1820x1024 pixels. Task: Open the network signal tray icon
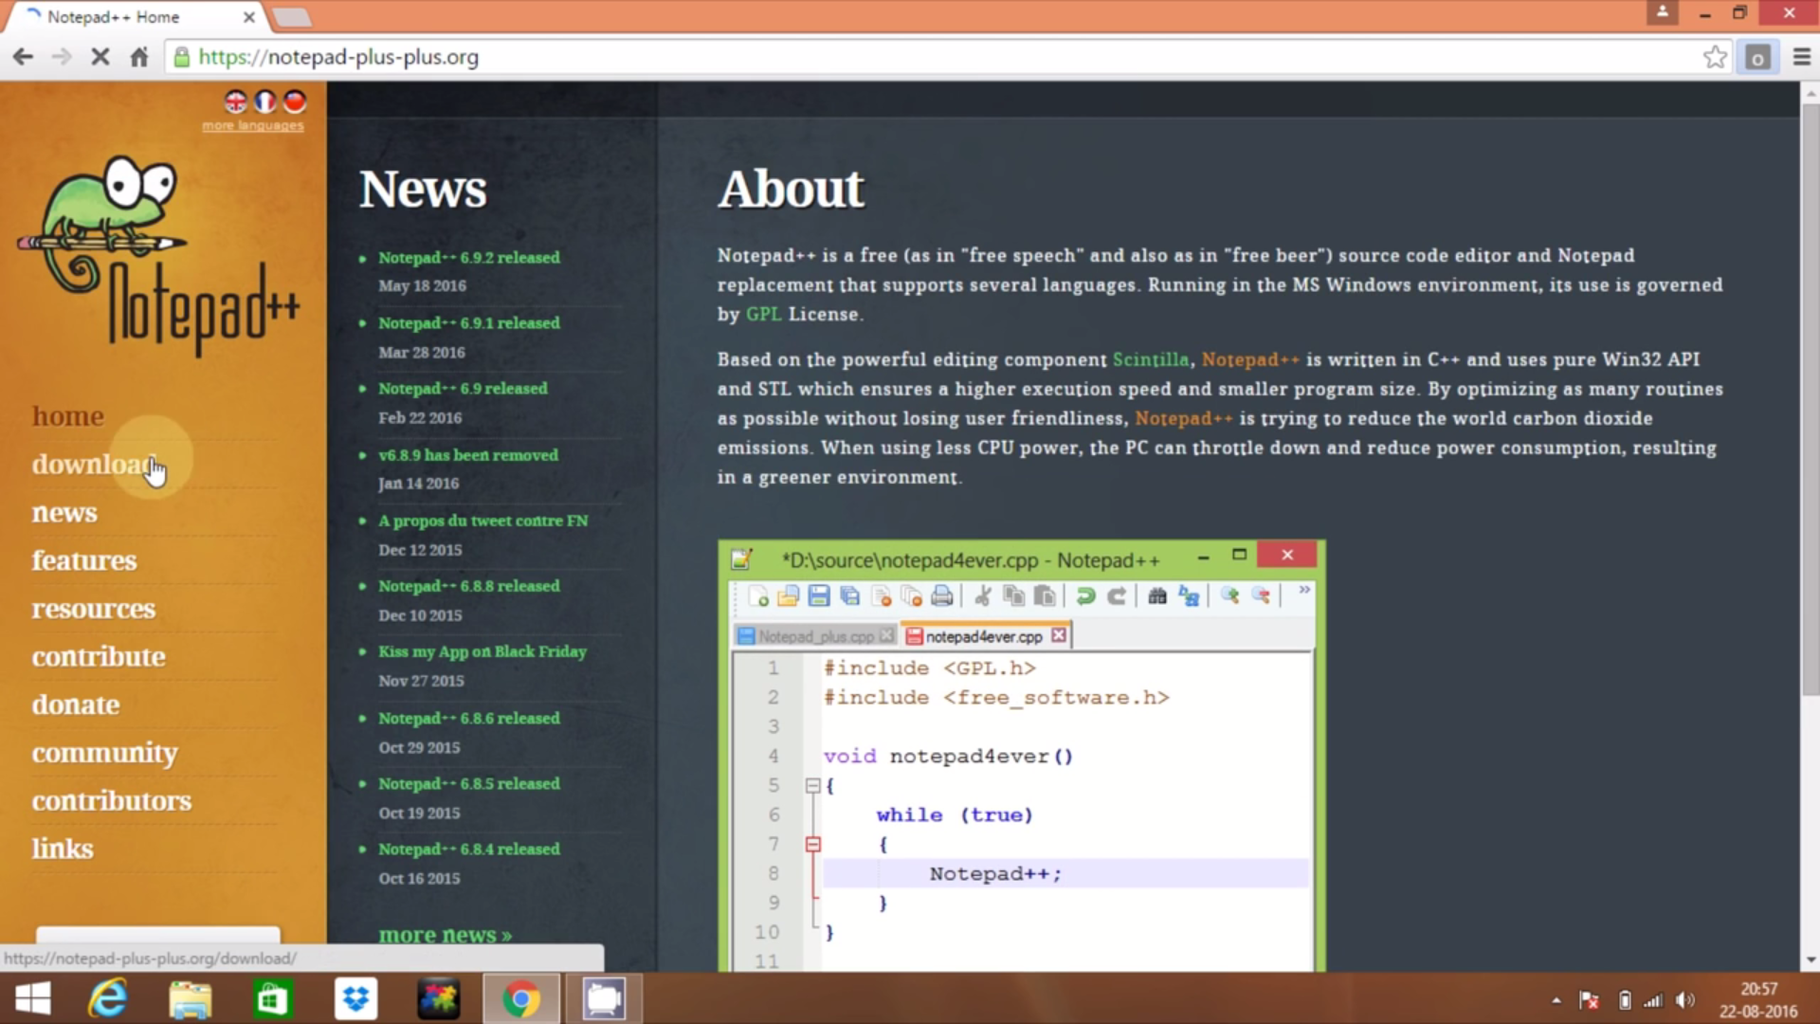coord(1654,1000)
